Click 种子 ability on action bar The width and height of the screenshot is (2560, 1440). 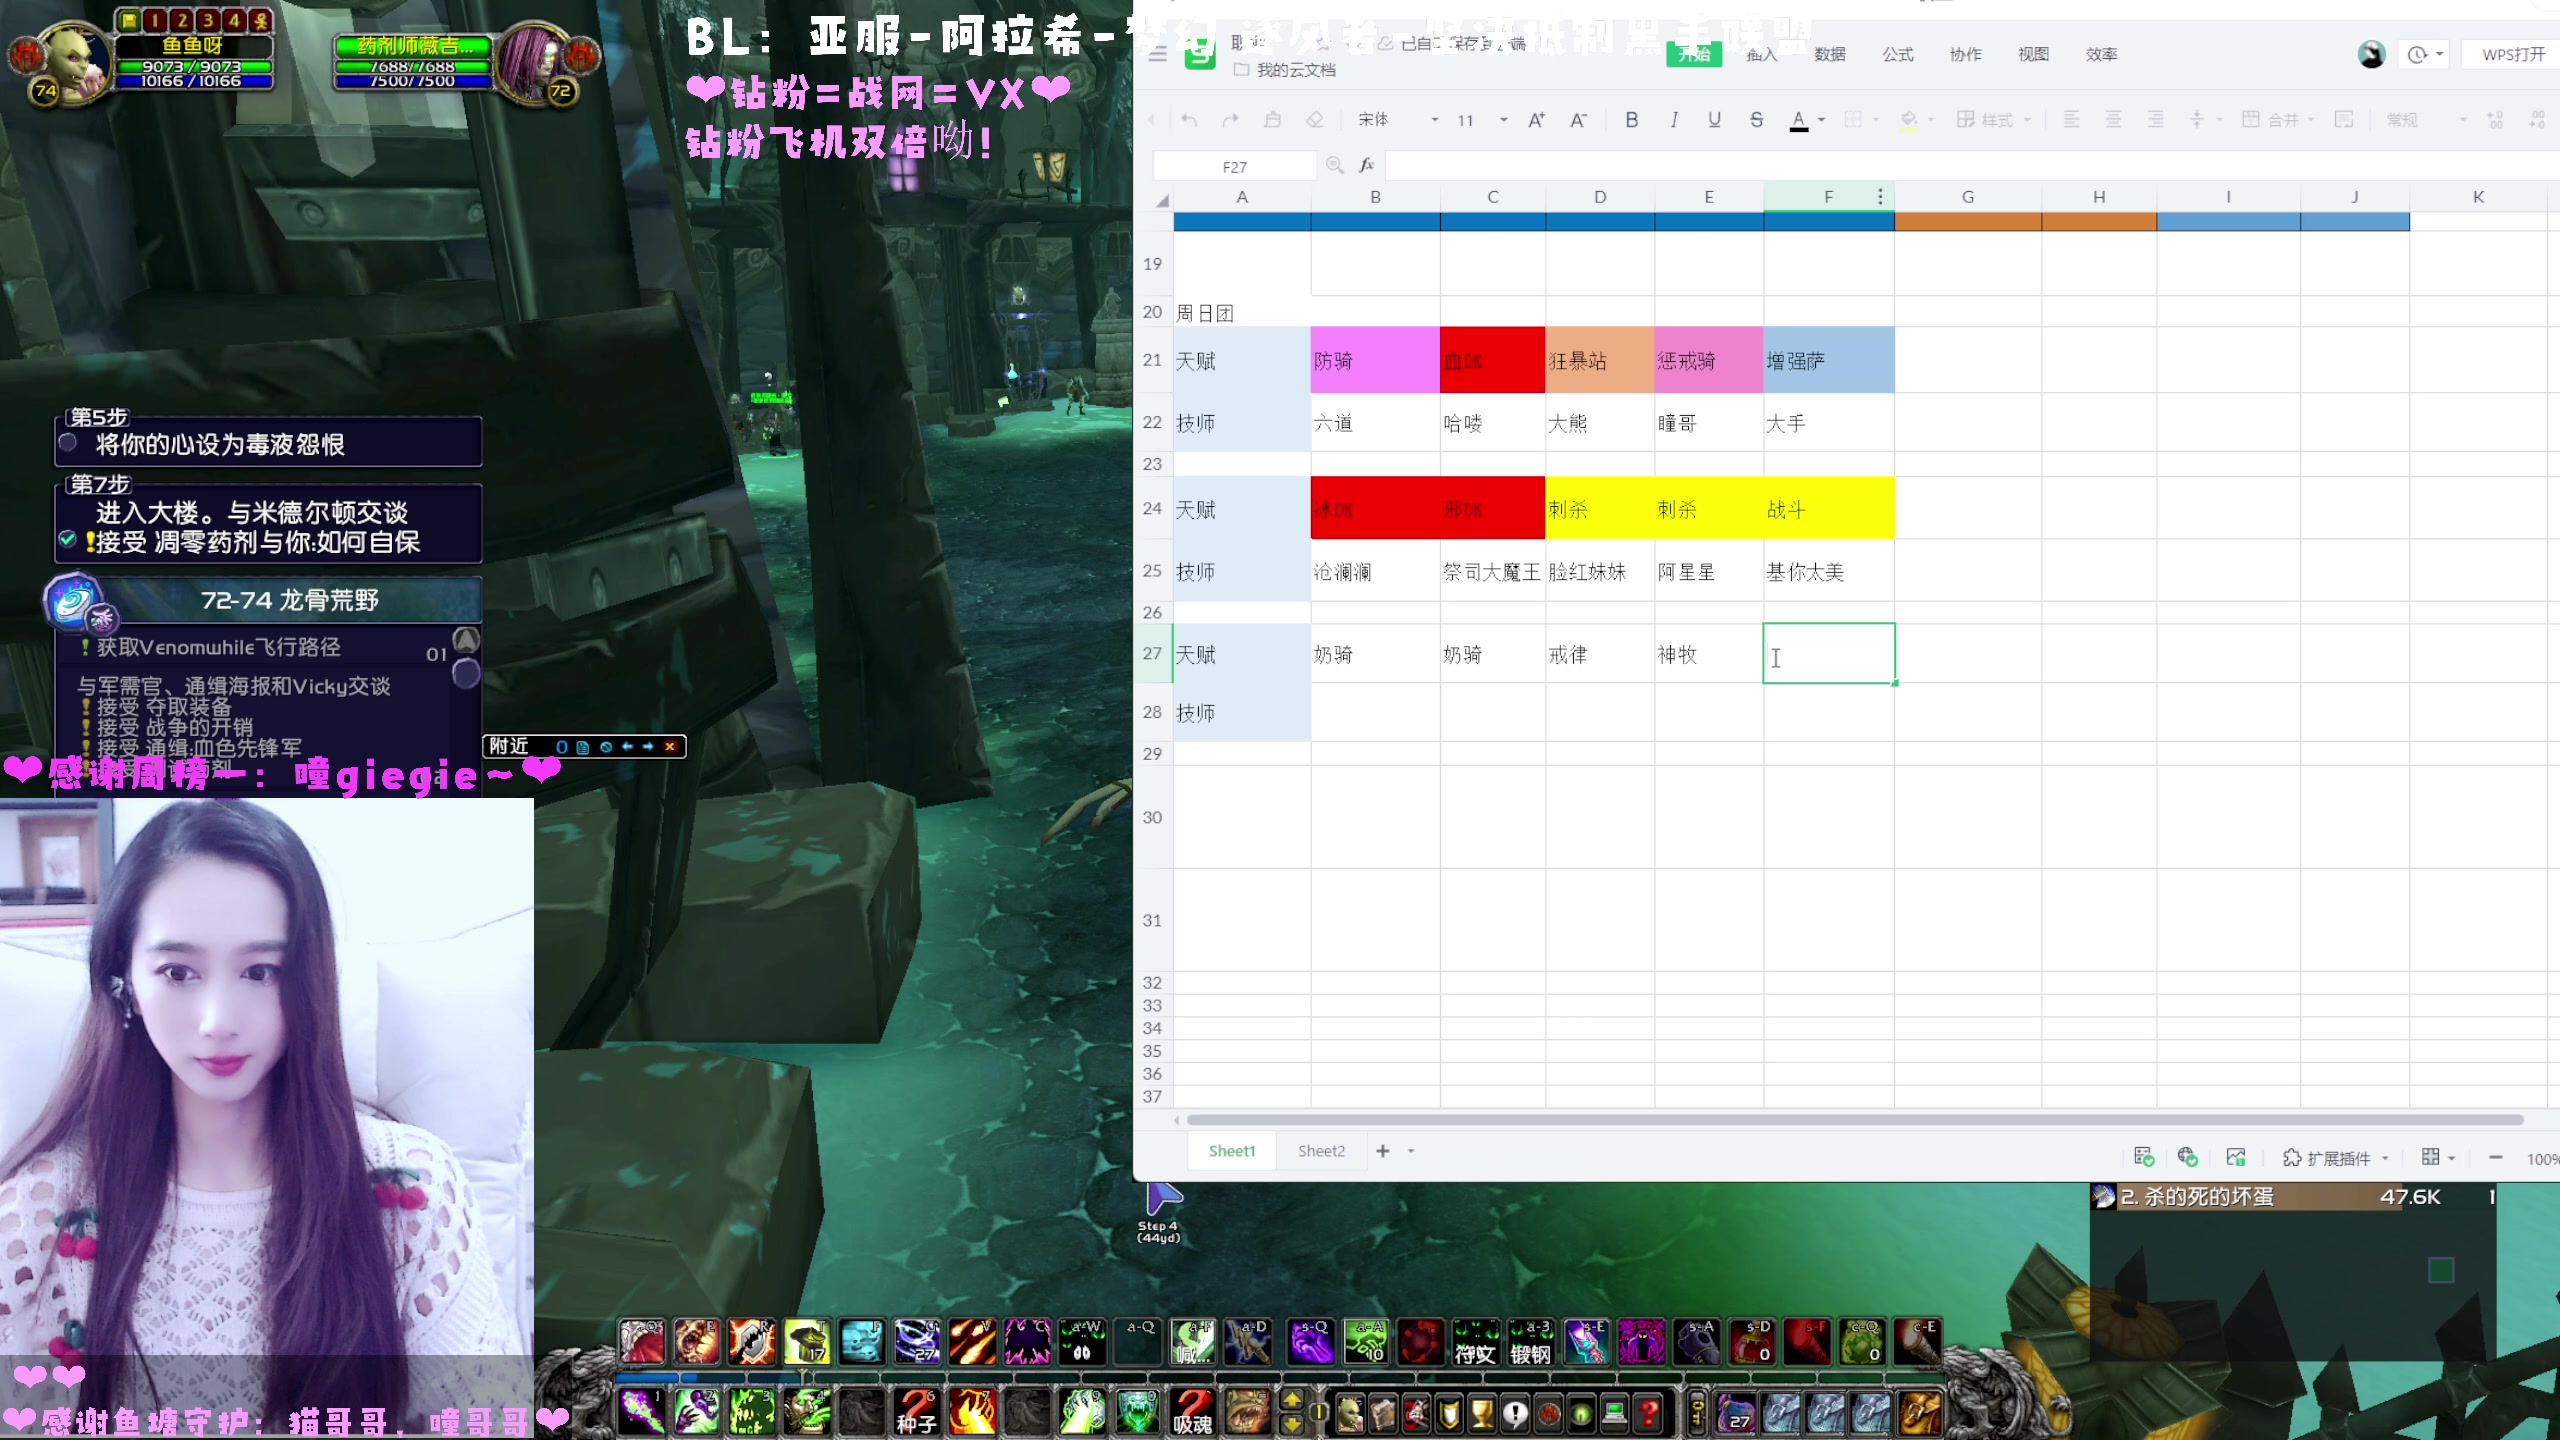pos(915,1412)
